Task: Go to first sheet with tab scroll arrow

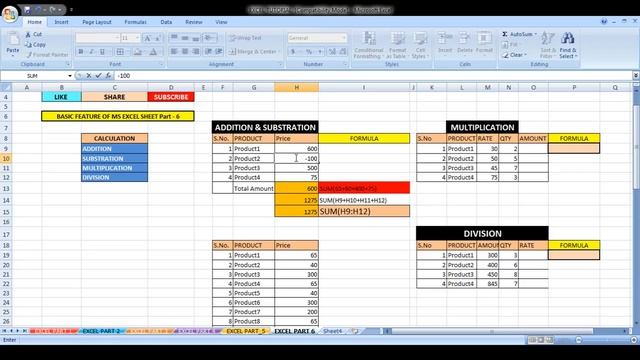Action: pos(4,331)
